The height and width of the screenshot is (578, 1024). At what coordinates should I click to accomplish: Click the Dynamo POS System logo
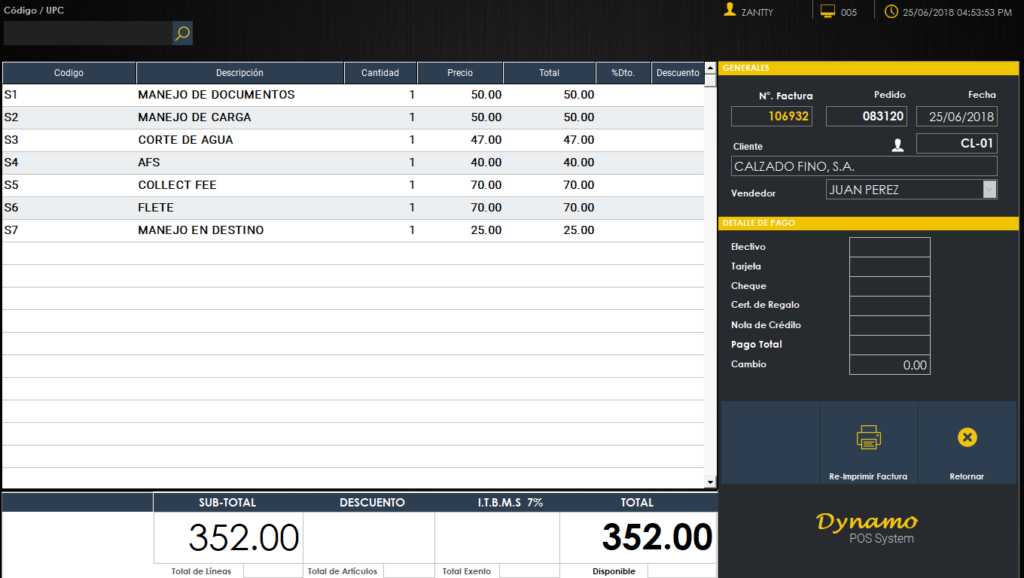point(867,528)
